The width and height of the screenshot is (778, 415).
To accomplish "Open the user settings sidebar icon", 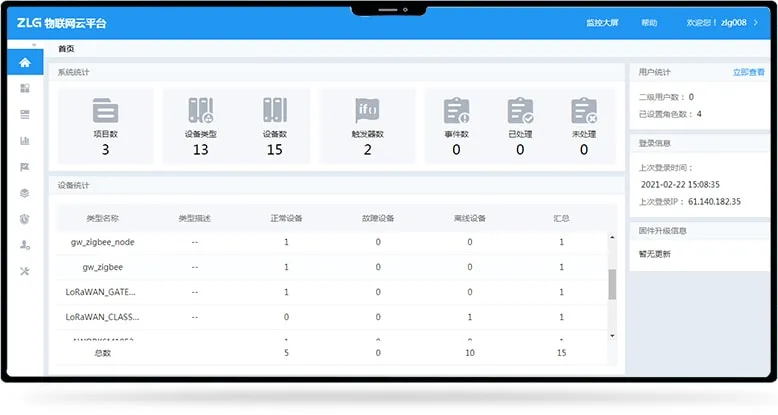I will (25, 244).
